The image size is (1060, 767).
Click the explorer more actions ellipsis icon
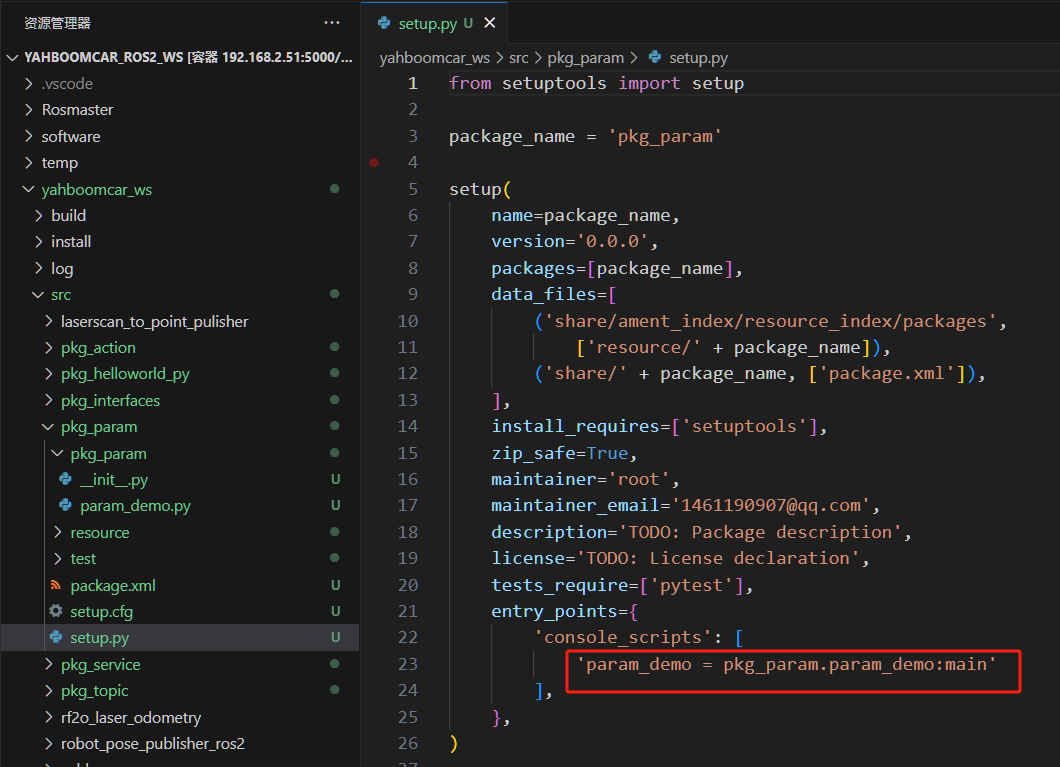332,23
